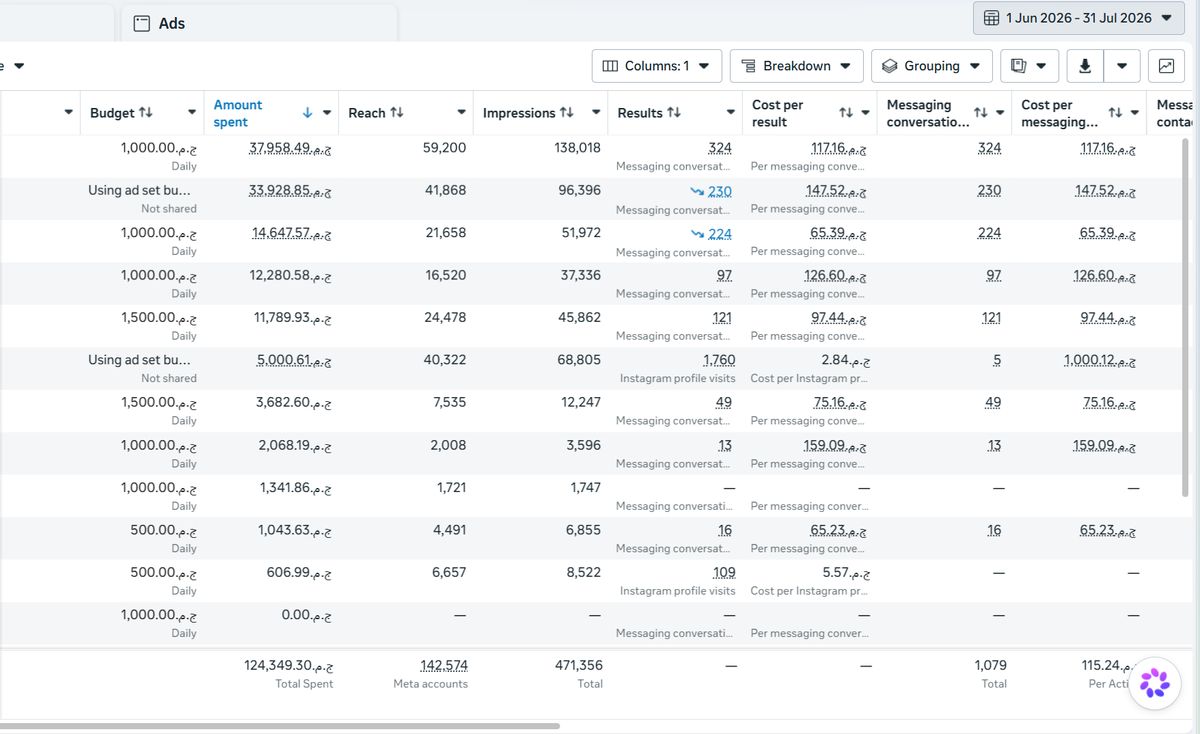The width and height of the screenshot is (1200, 734).
Task: Open the Ads tab
Action: click(x=260, y=23)
